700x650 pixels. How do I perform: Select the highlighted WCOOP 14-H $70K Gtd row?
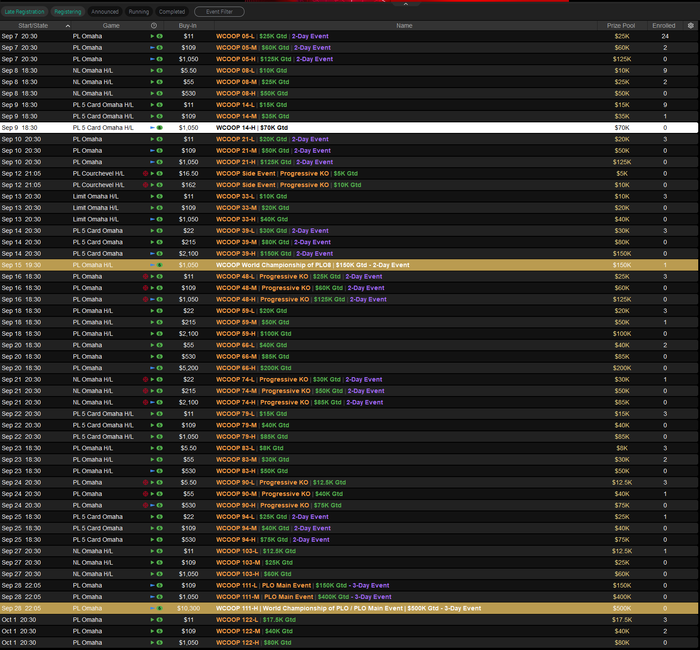(349, 128)
